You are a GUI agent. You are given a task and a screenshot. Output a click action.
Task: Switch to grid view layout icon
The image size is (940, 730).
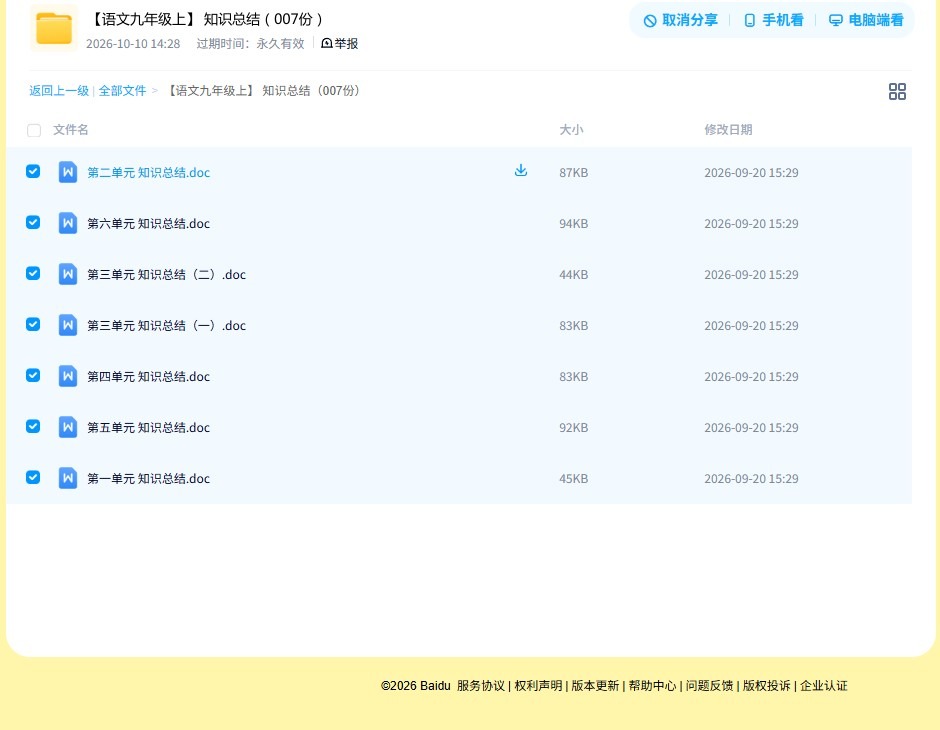(897, 91)
